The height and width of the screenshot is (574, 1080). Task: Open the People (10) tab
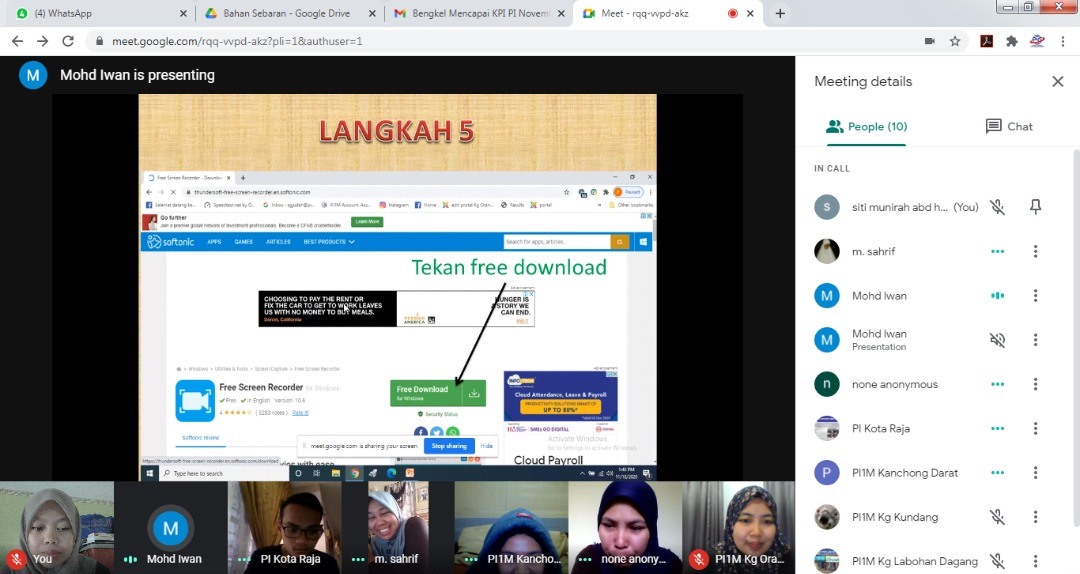tap(866, 127)
